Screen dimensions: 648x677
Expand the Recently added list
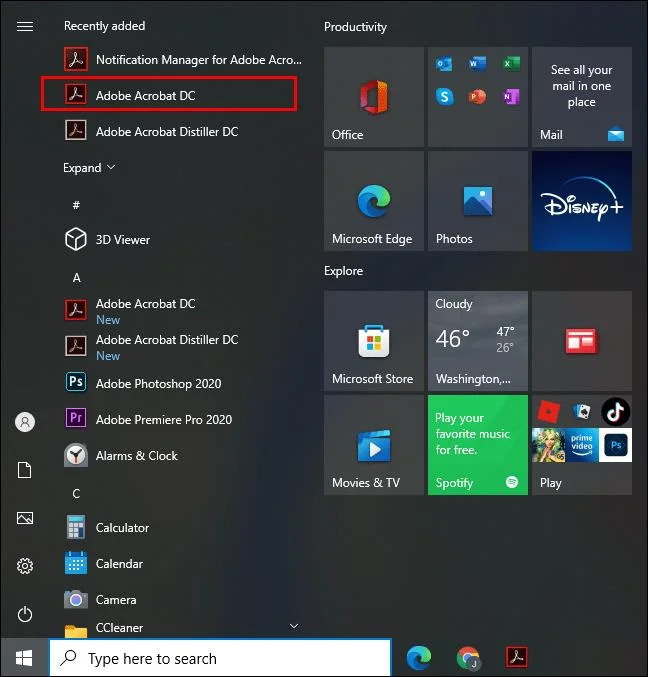(x=89, y=168)
